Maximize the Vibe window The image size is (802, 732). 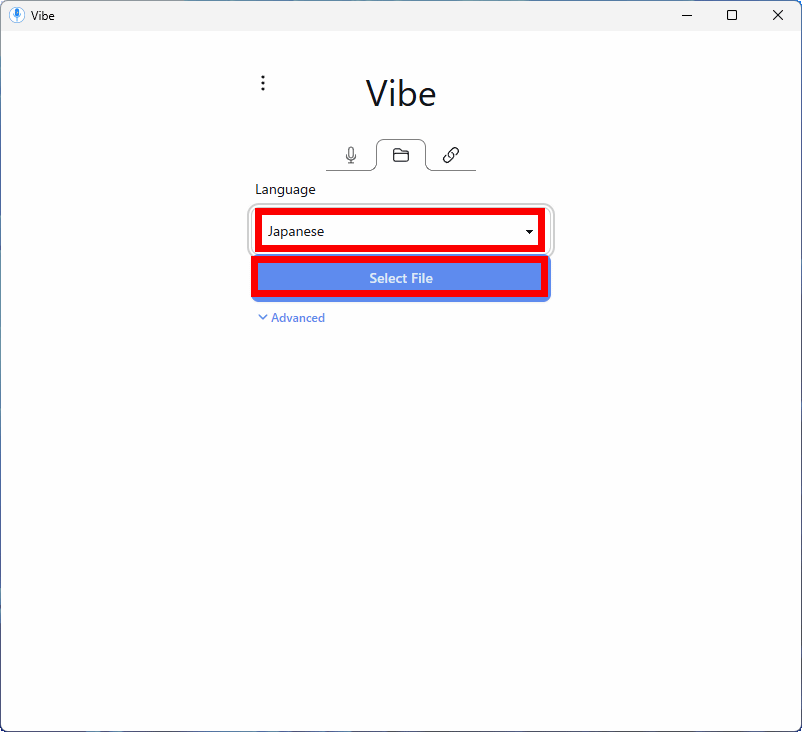click(x=732, y=15)
